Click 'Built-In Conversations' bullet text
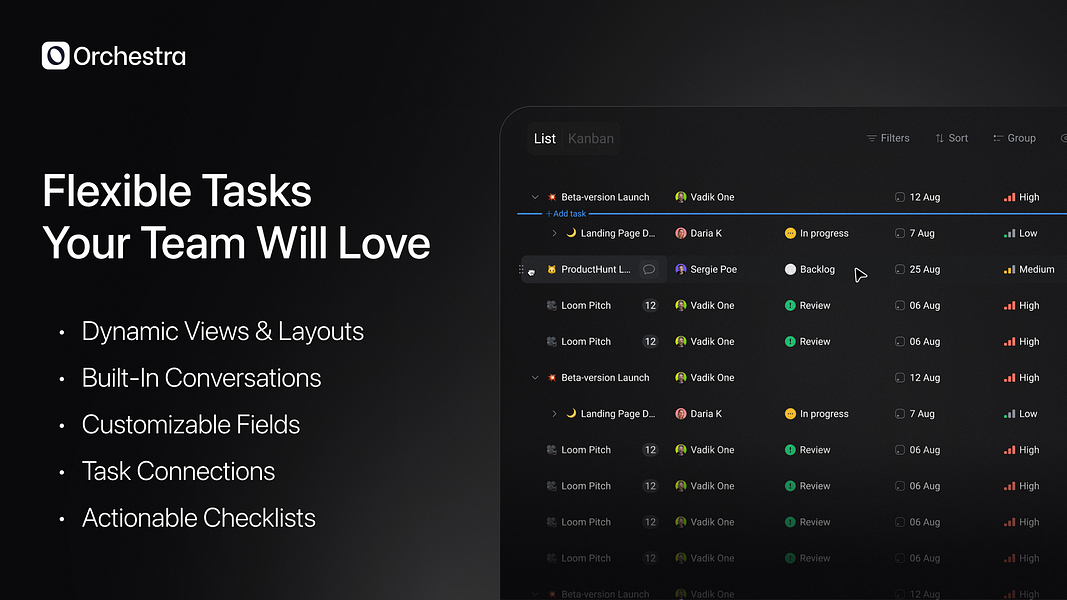The image size is (1067, 600). coord(201,378)
